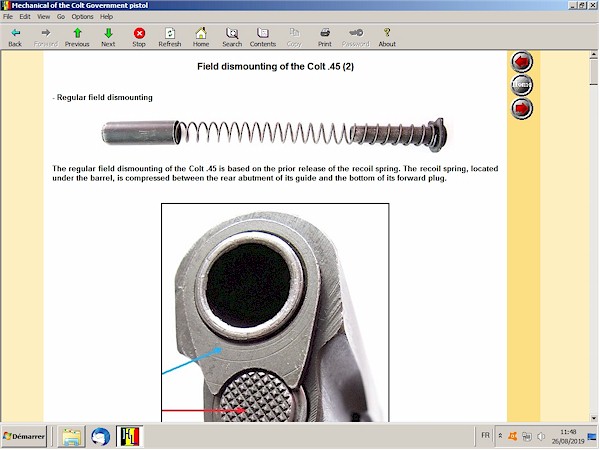Open the View menu

(44, 16)
